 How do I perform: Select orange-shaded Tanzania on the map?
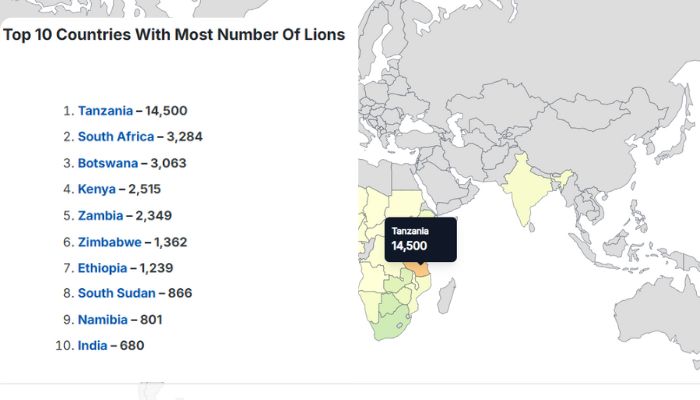tap(418, 269)
